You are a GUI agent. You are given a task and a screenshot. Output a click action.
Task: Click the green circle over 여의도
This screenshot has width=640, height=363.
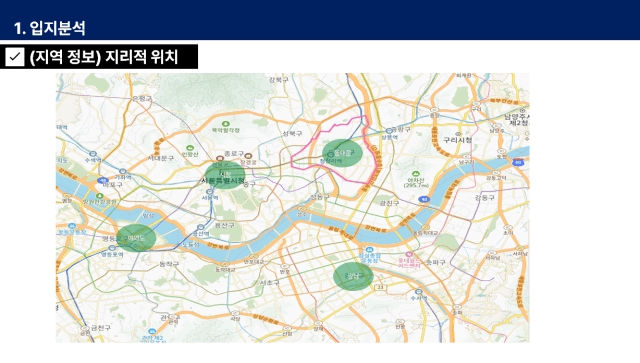[x=136, y=238]
